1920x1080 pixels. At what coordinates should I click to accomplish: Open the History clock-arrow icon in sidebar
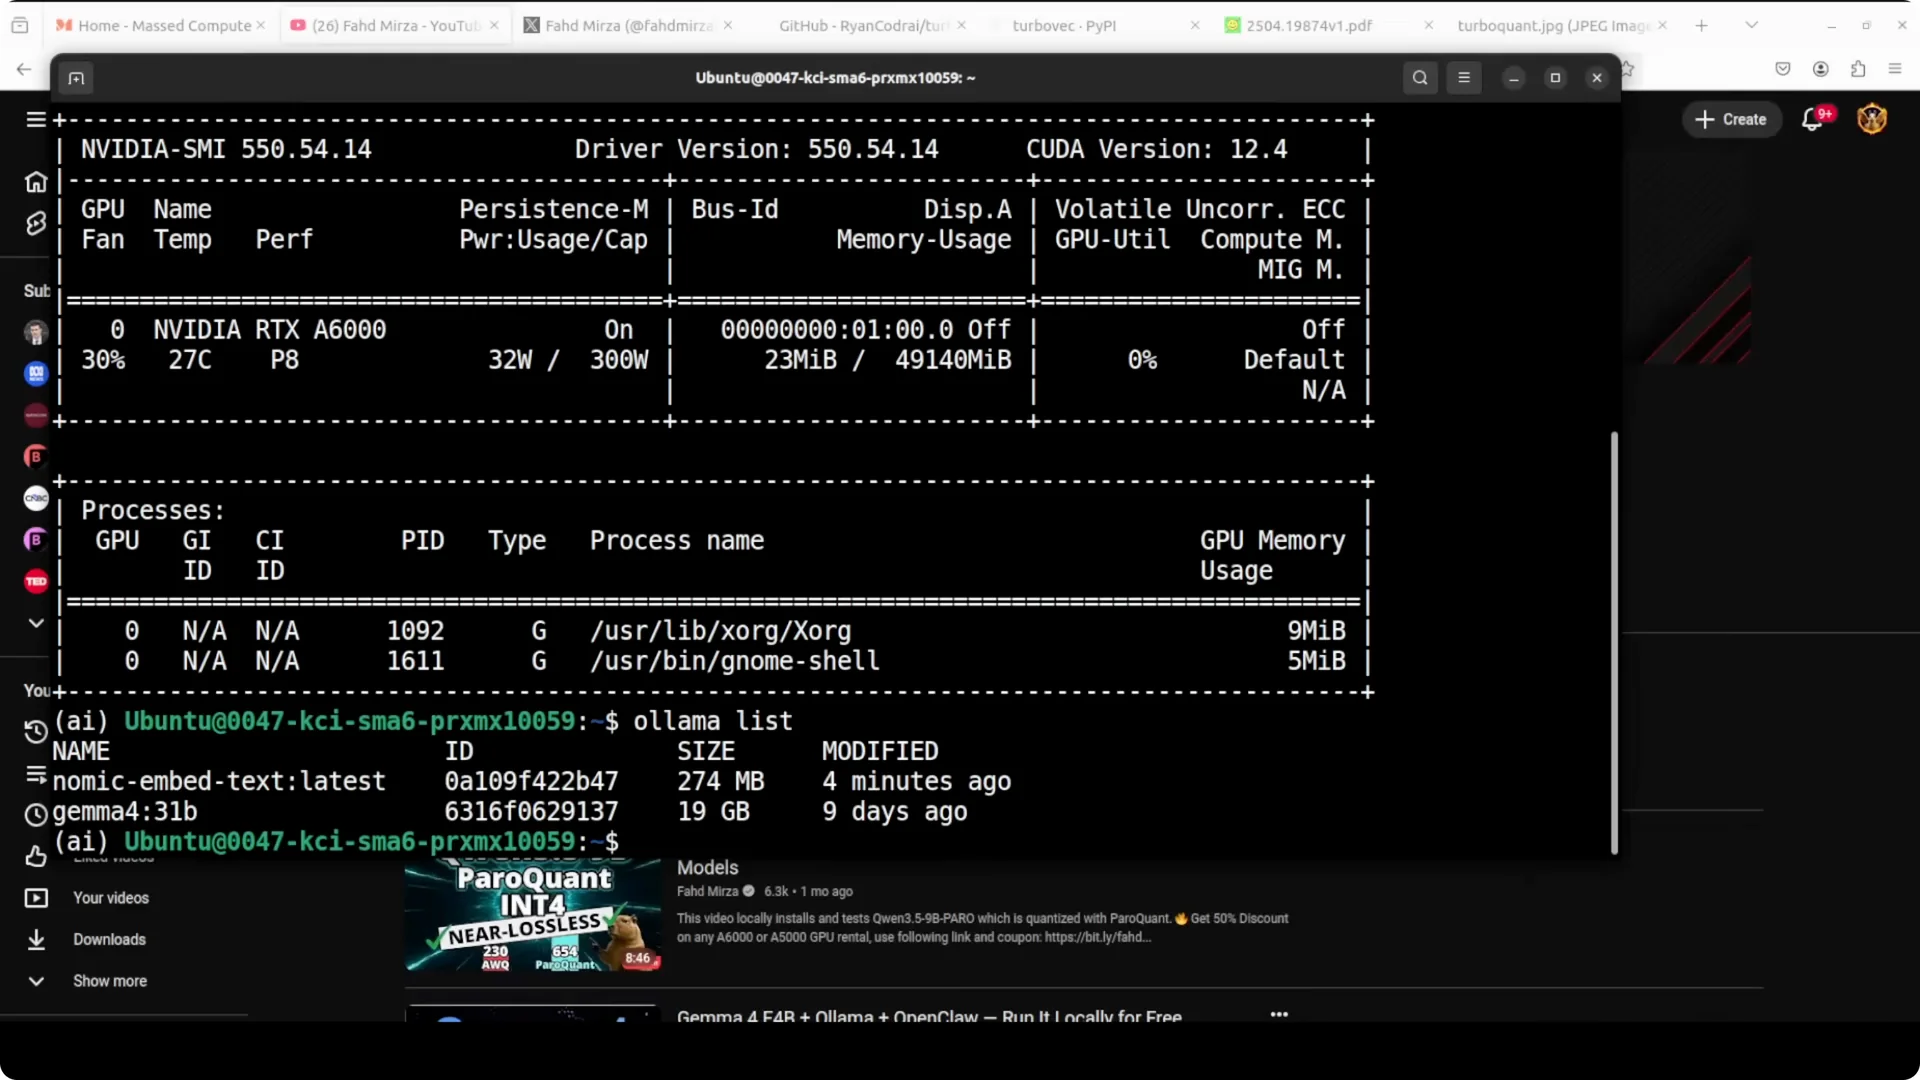point(36,732)
